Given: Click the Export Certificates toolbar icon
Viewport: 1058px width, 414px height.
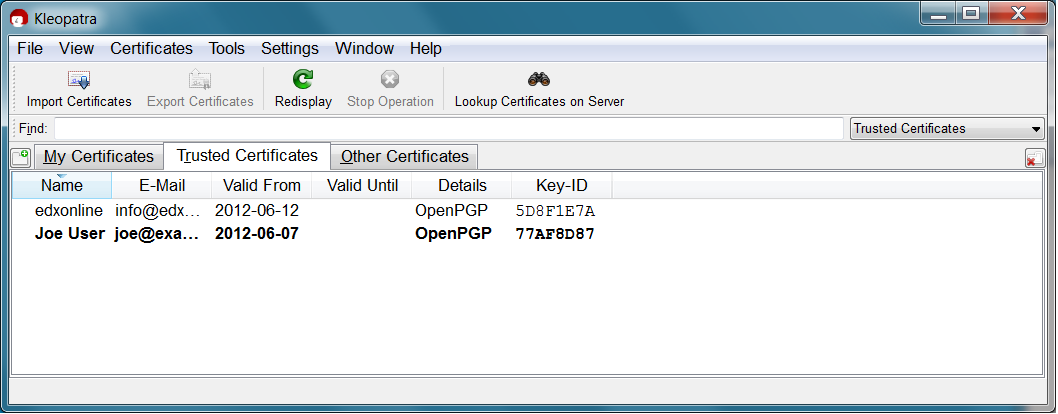Looking at the screenshot, I should [x=200, y=80].
